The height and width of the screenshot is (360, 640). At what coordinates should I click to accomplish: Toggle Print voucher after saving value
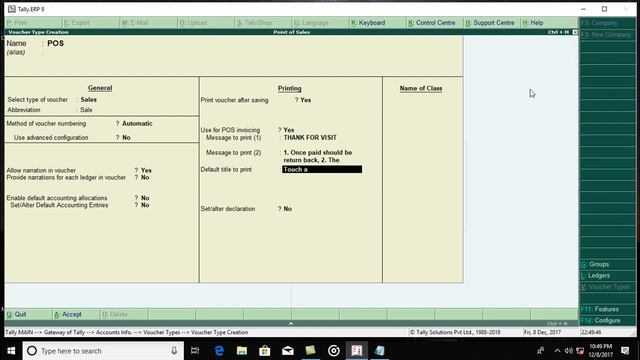click(x=306, y=100)
